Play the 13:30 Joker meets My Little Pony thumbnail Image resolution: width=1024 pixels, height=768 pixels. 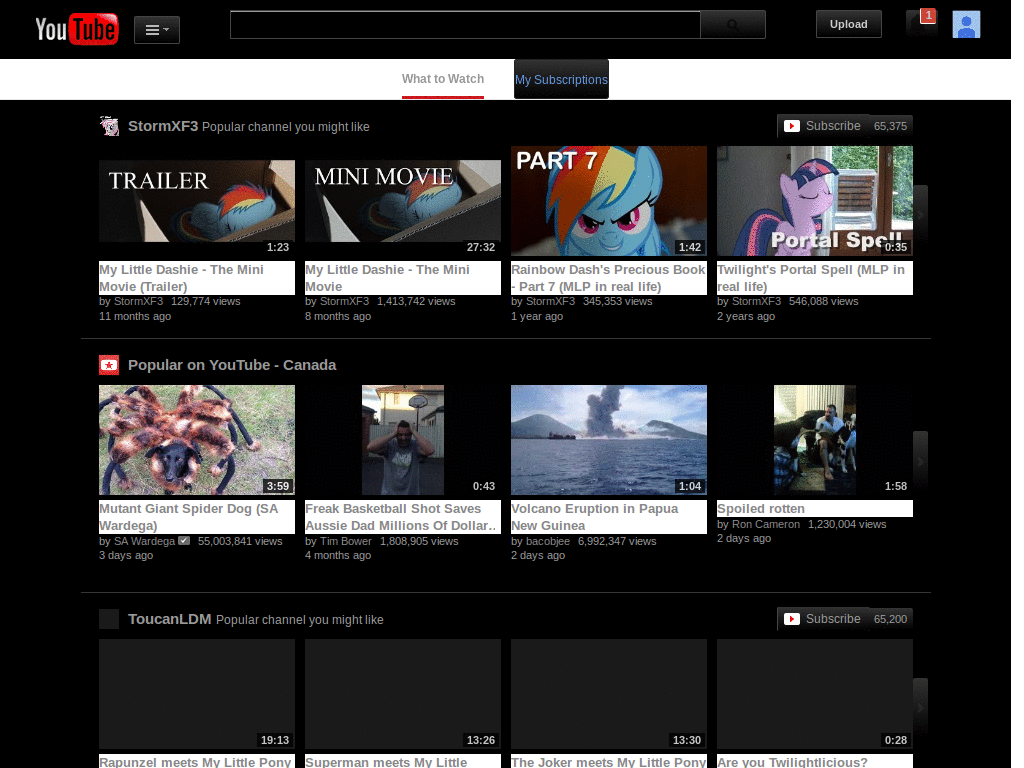(x=609, y=694)
